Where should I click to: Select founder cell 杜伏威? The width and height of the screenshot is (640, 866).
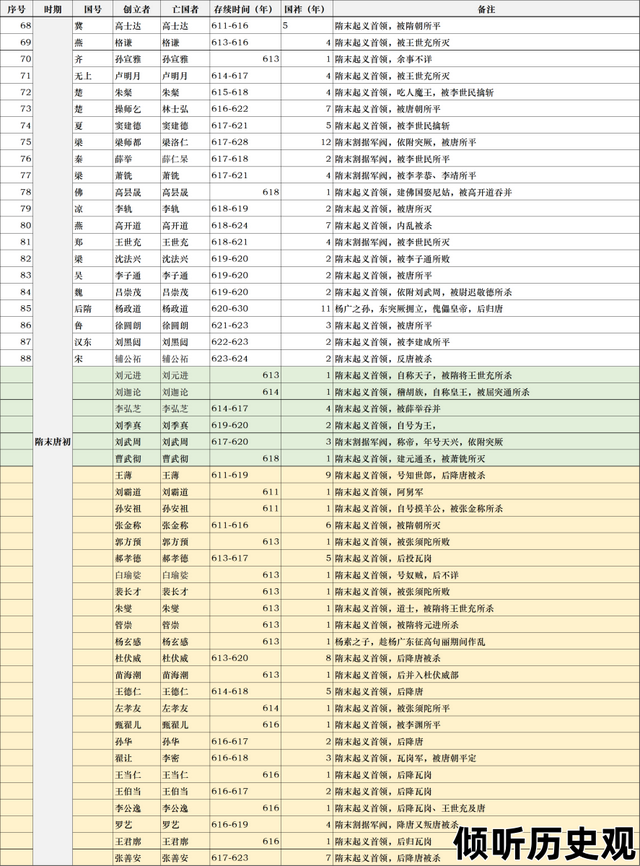pos(136,658)
